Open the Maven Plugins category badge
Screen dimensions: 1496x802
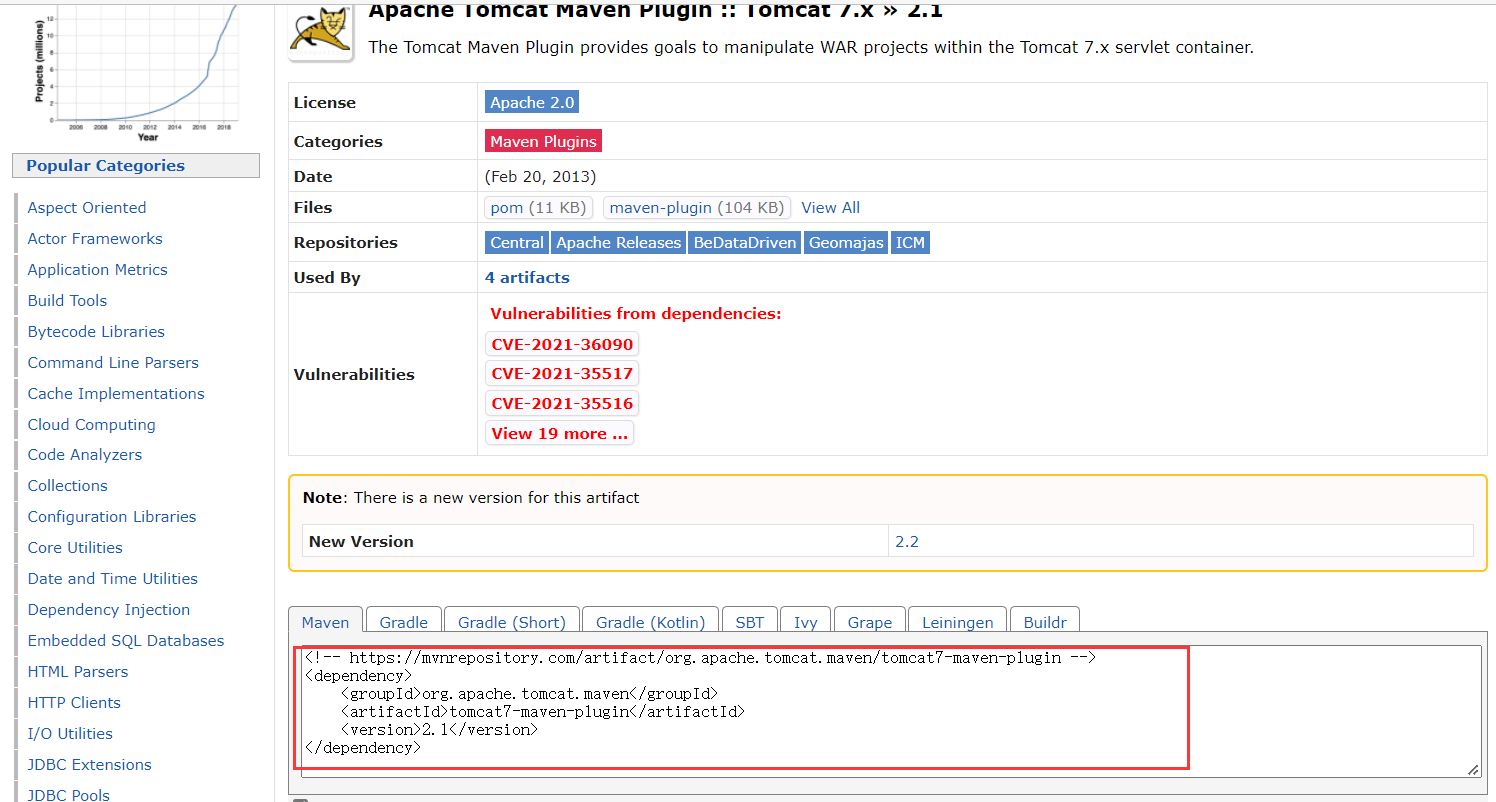pos(543,141)
